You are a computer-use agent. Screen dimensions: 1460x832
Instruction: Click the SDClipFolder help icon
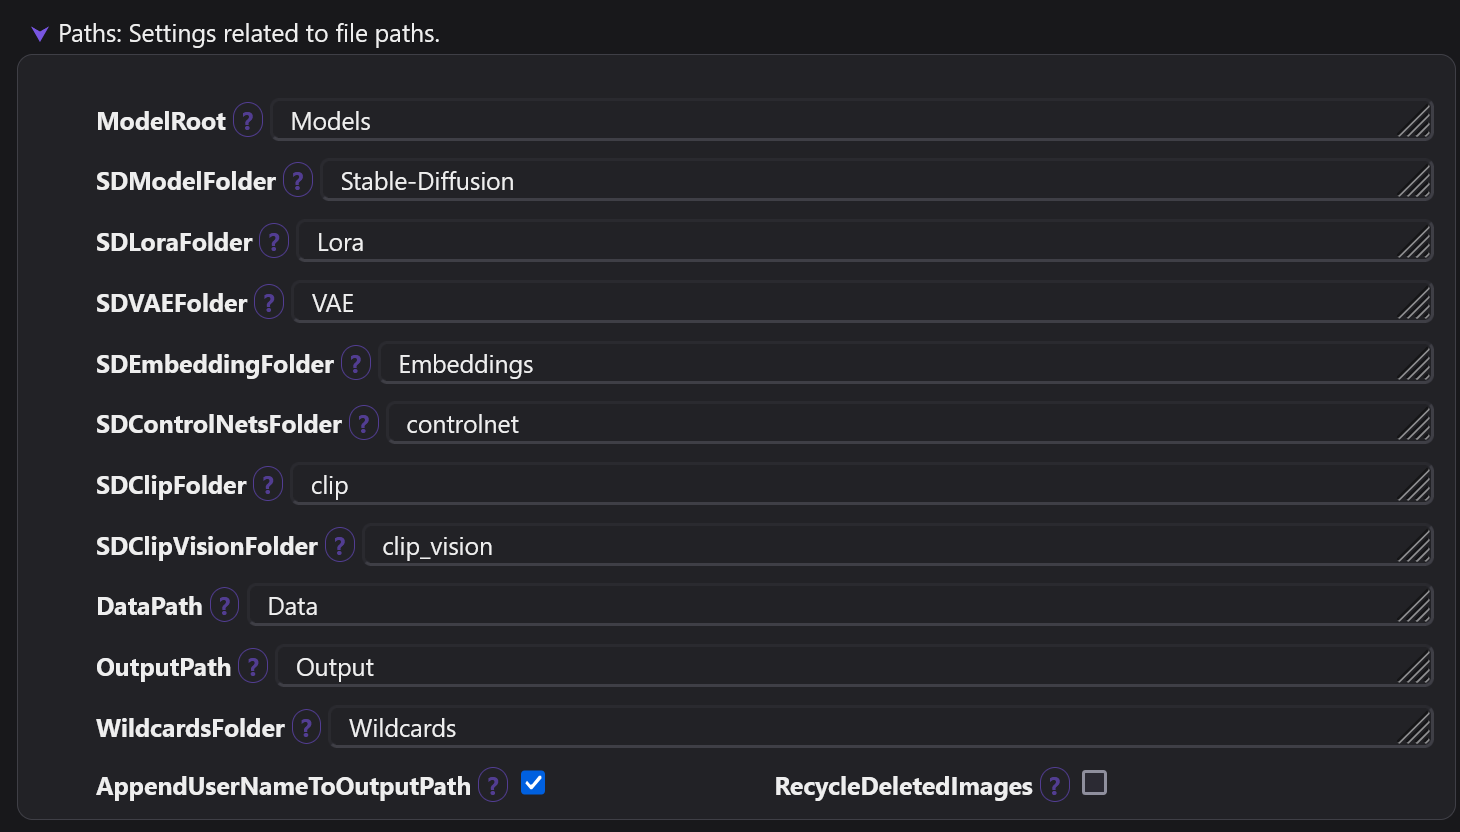click(268, 485)
